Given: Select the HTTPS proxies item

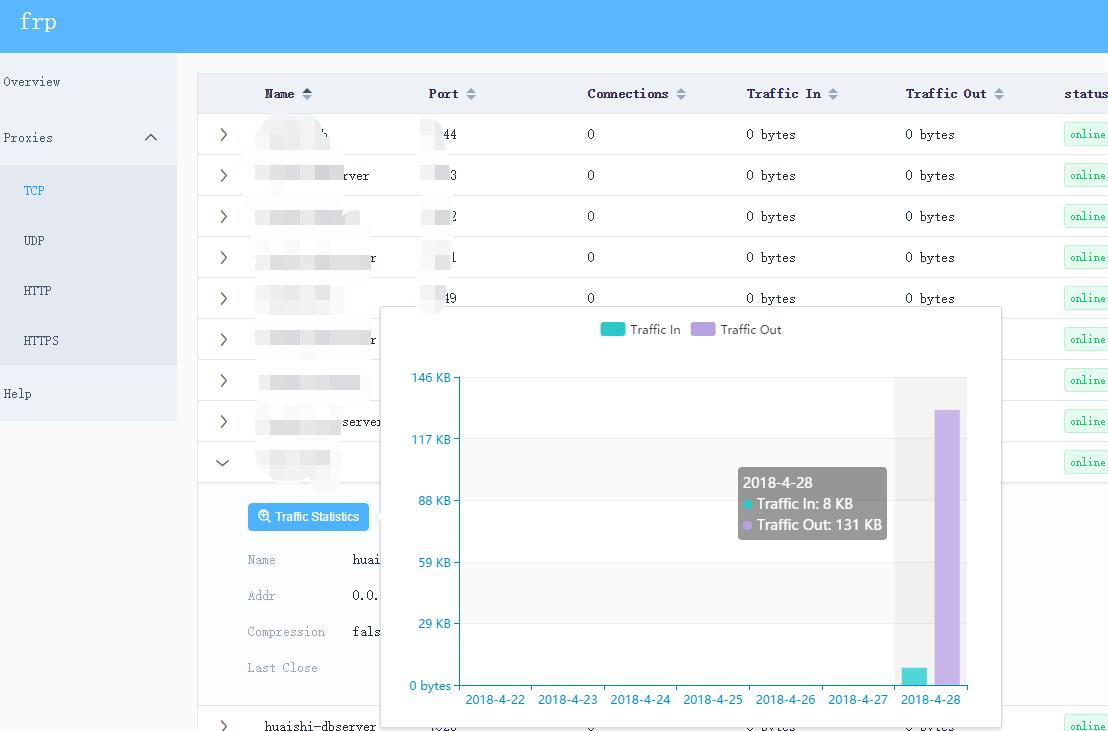Looking at the screenshot, I should point(41,341).
